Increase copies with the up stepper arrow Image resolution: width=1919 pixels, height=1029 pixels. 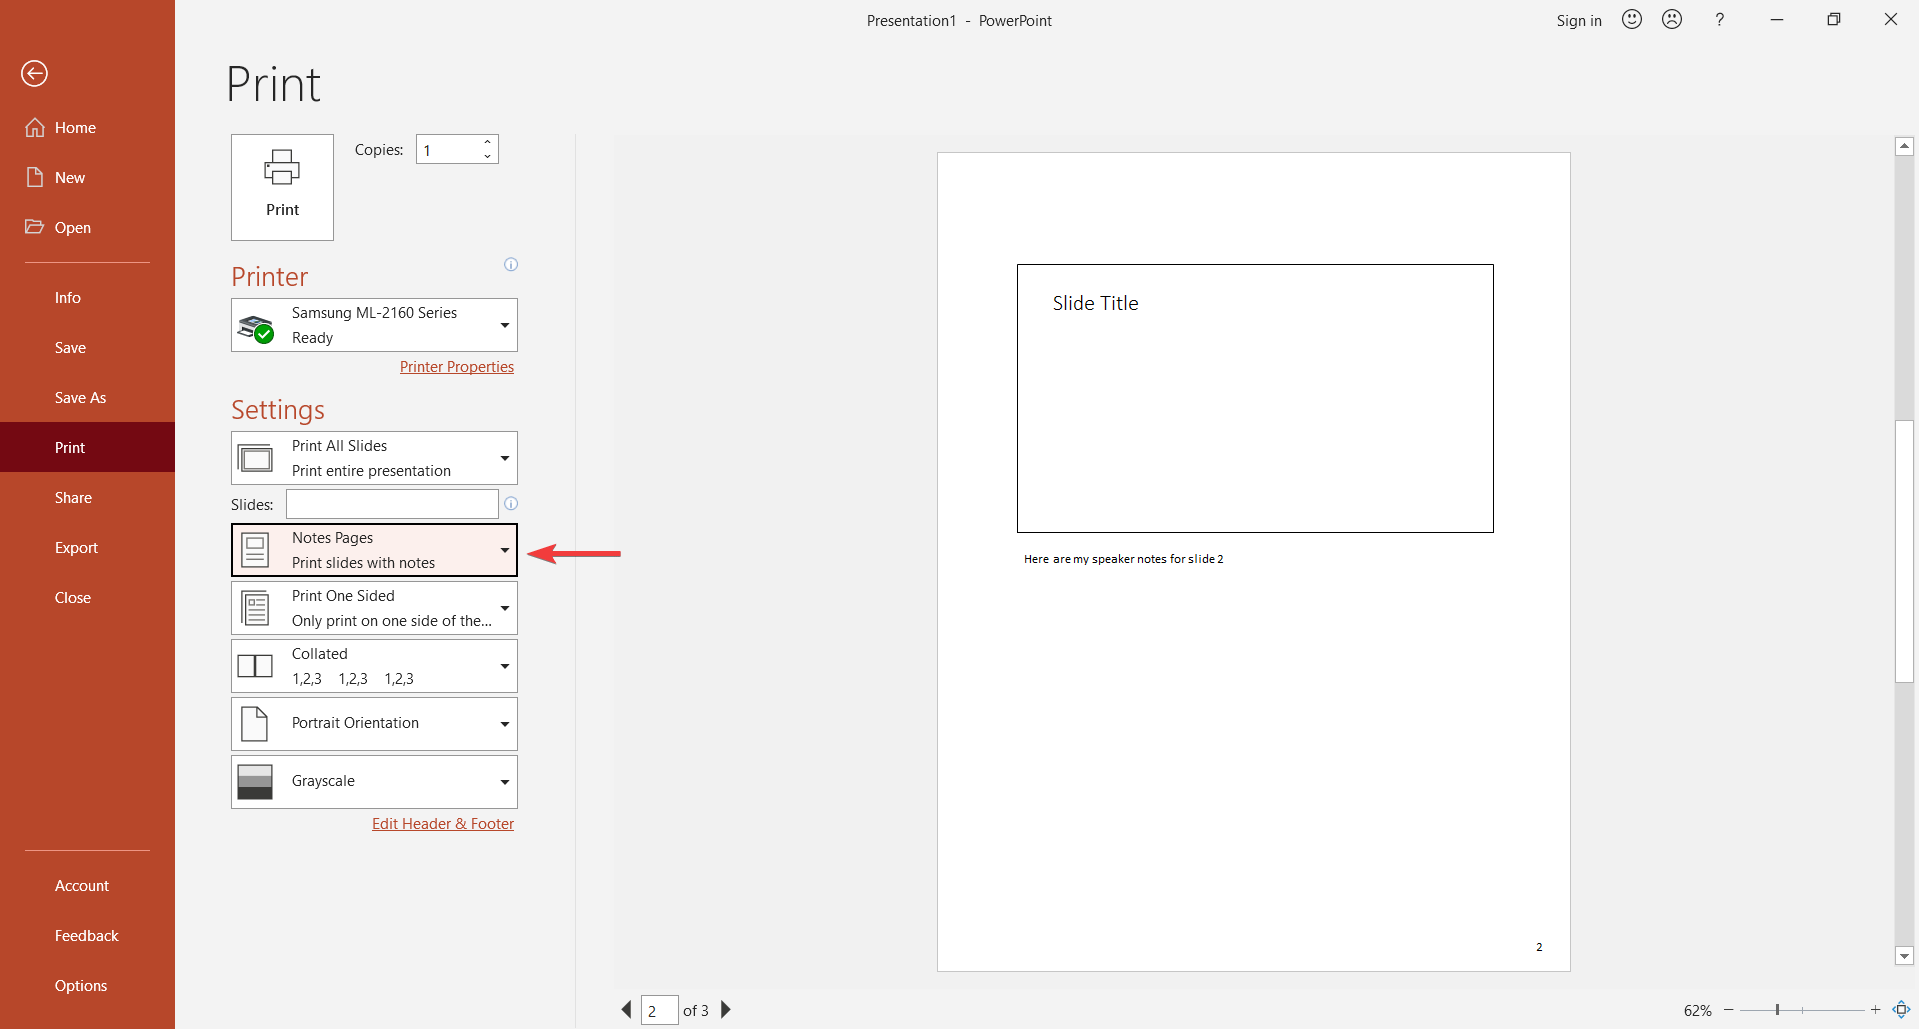[487, 142]
